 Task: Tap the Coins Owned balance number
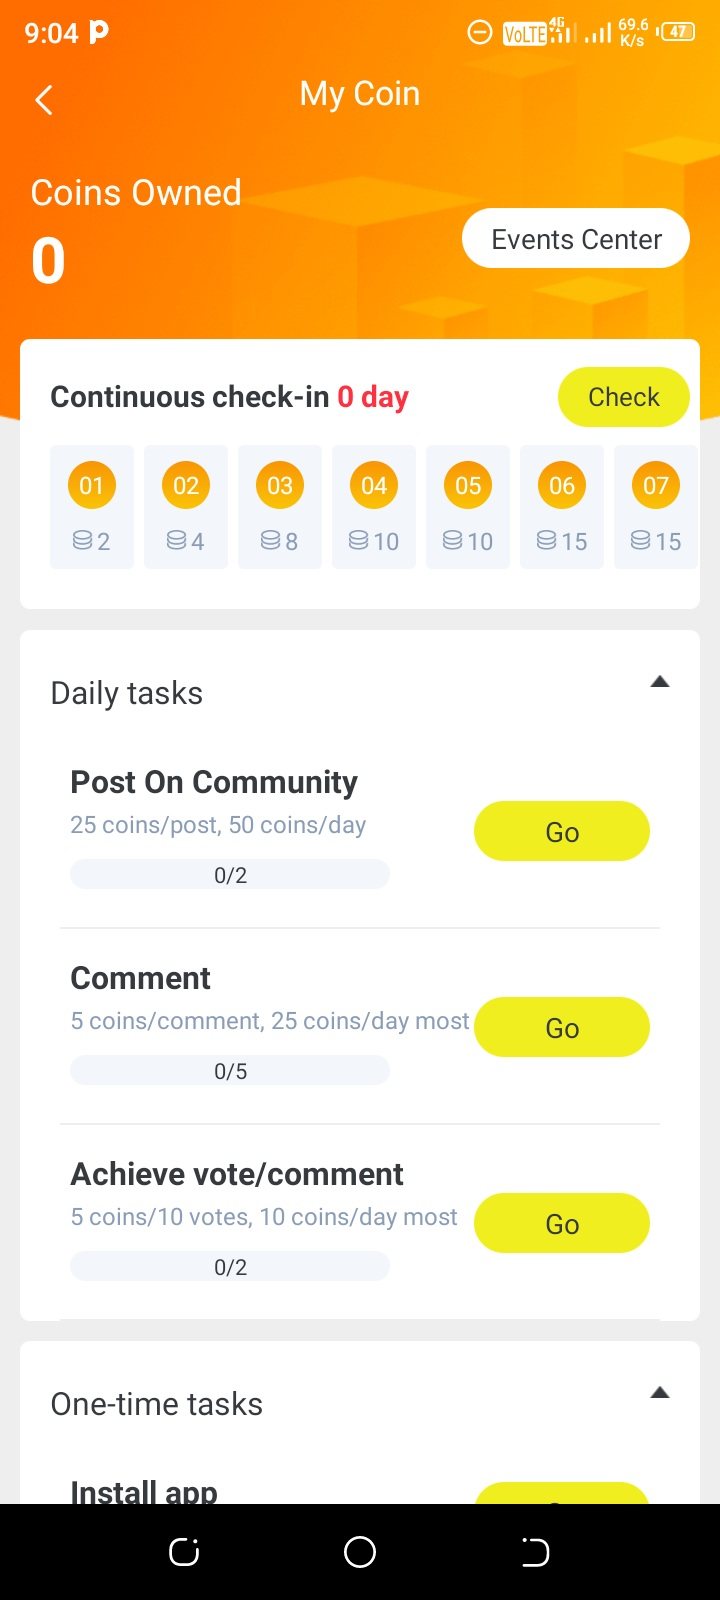(48, 262)
